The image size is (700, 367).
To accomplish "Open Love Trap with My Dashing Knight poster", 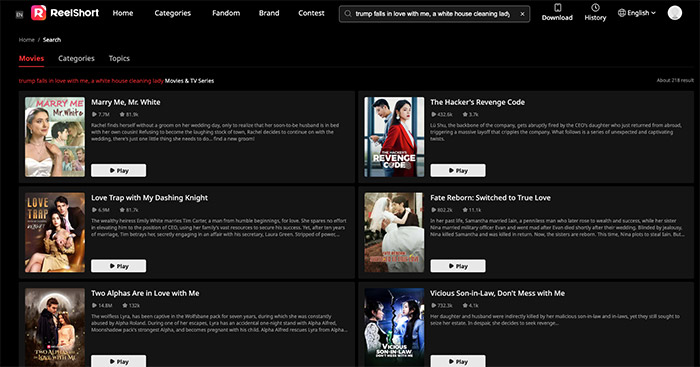I will pyautogui.click(x=55, y=233).
